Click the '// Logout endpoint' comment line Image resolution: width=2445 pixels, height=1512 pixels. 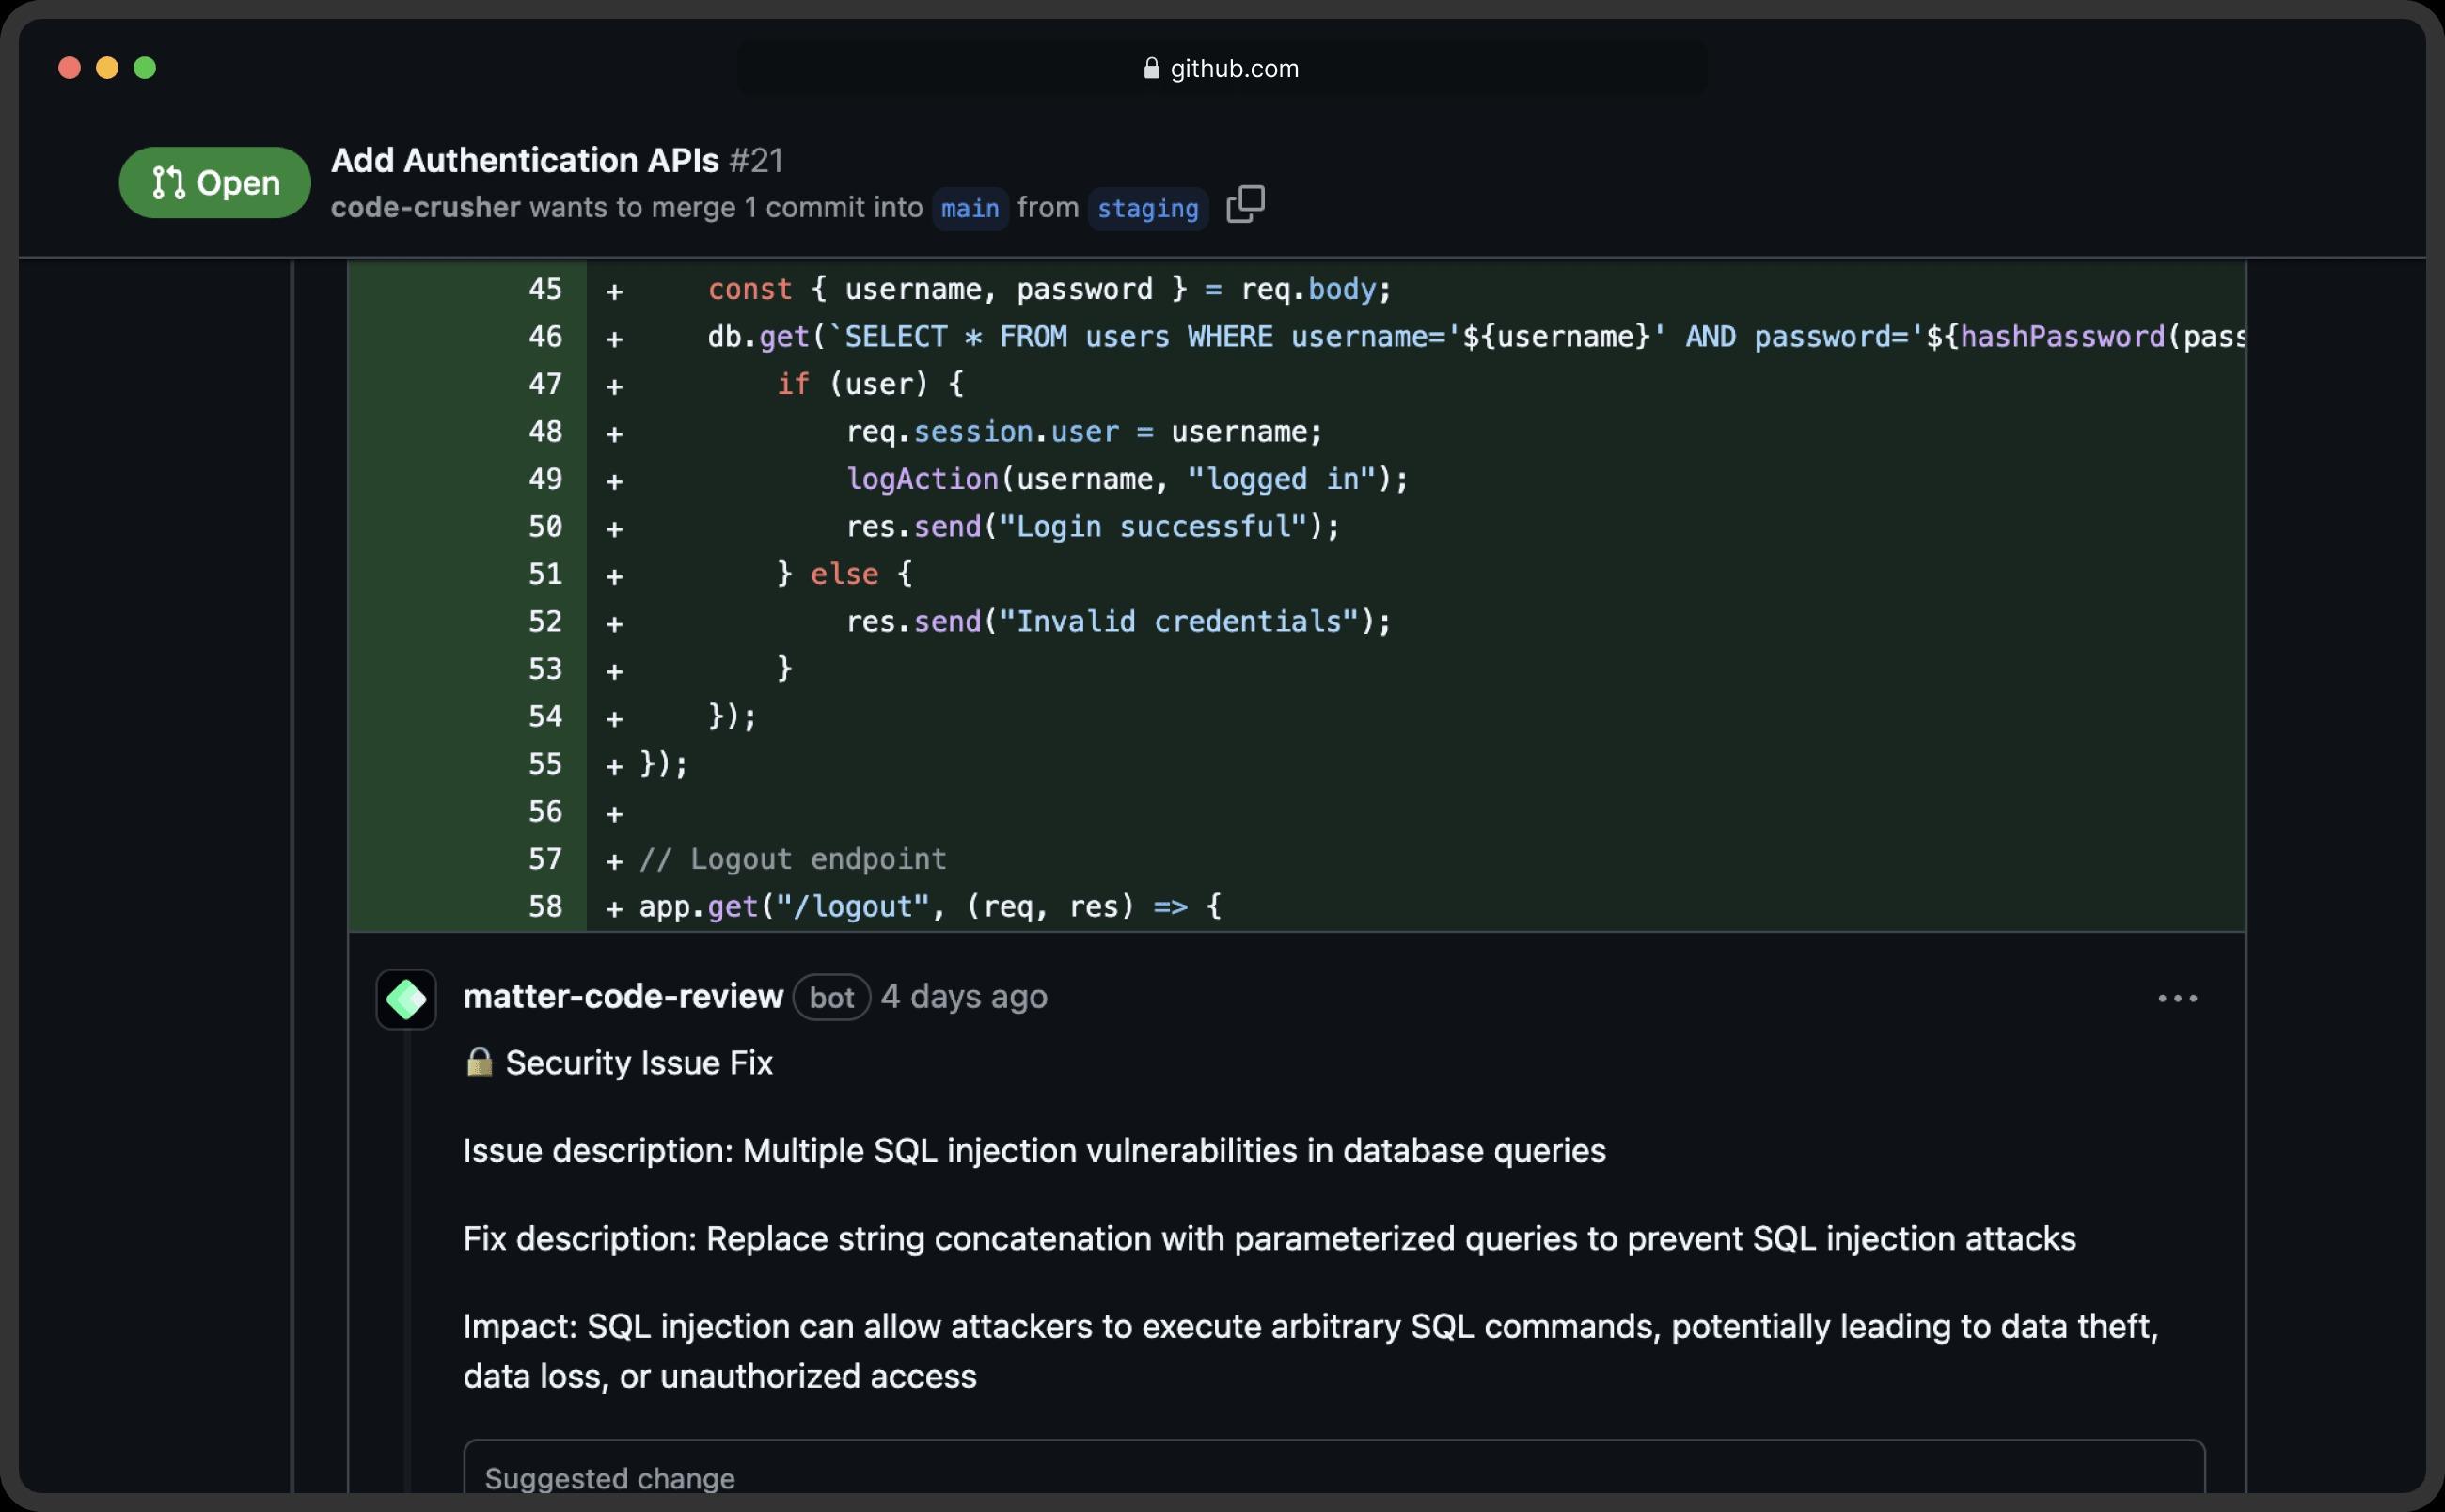793,859
